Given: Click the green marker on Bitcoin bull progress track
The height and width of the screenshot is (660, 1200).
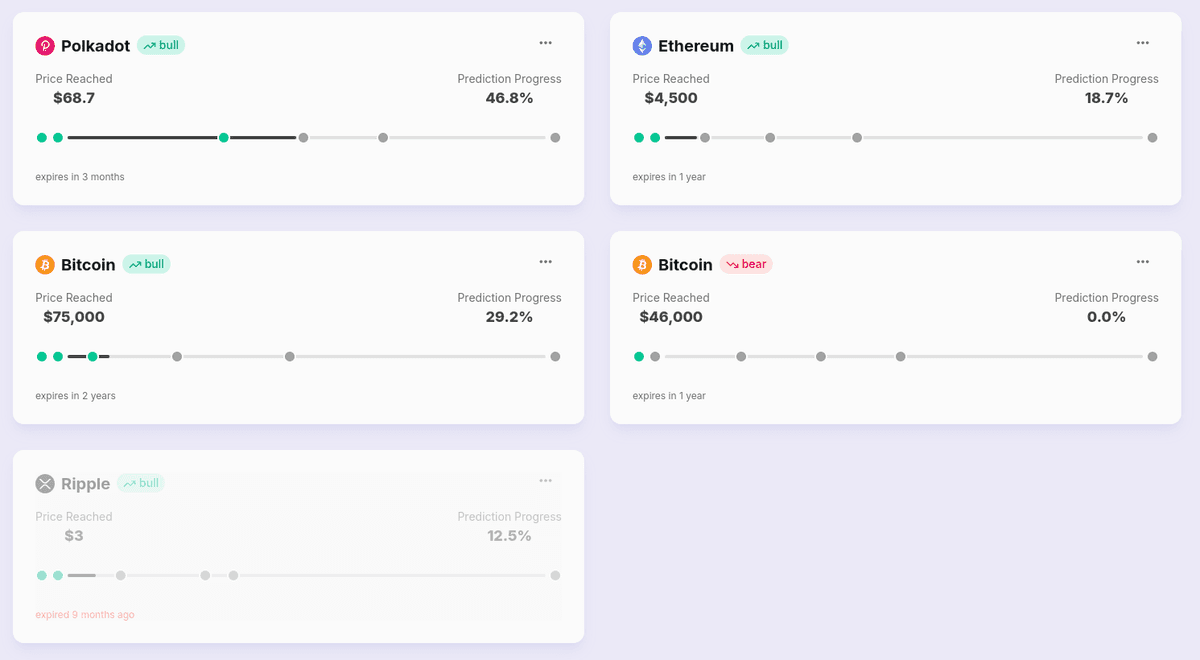Looking at the screenshot, I should [x=92, y=357].
